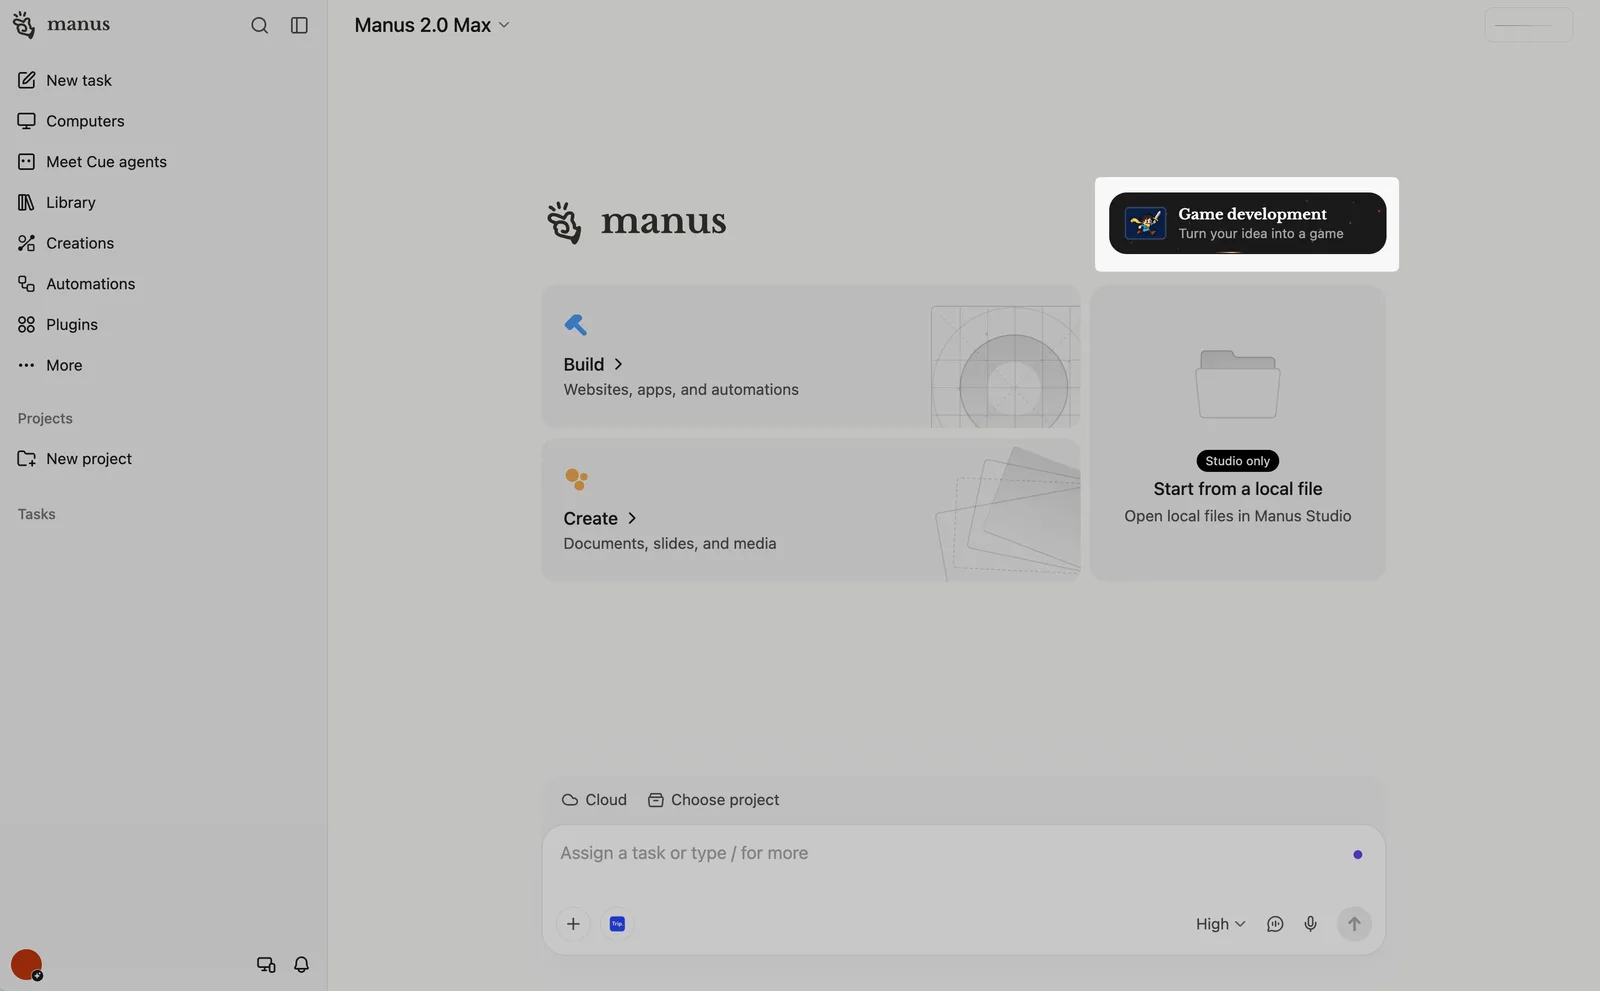The image size is (1600, 991).
Task: Open the devices icon at sidebar bottom
Action: 266,965
